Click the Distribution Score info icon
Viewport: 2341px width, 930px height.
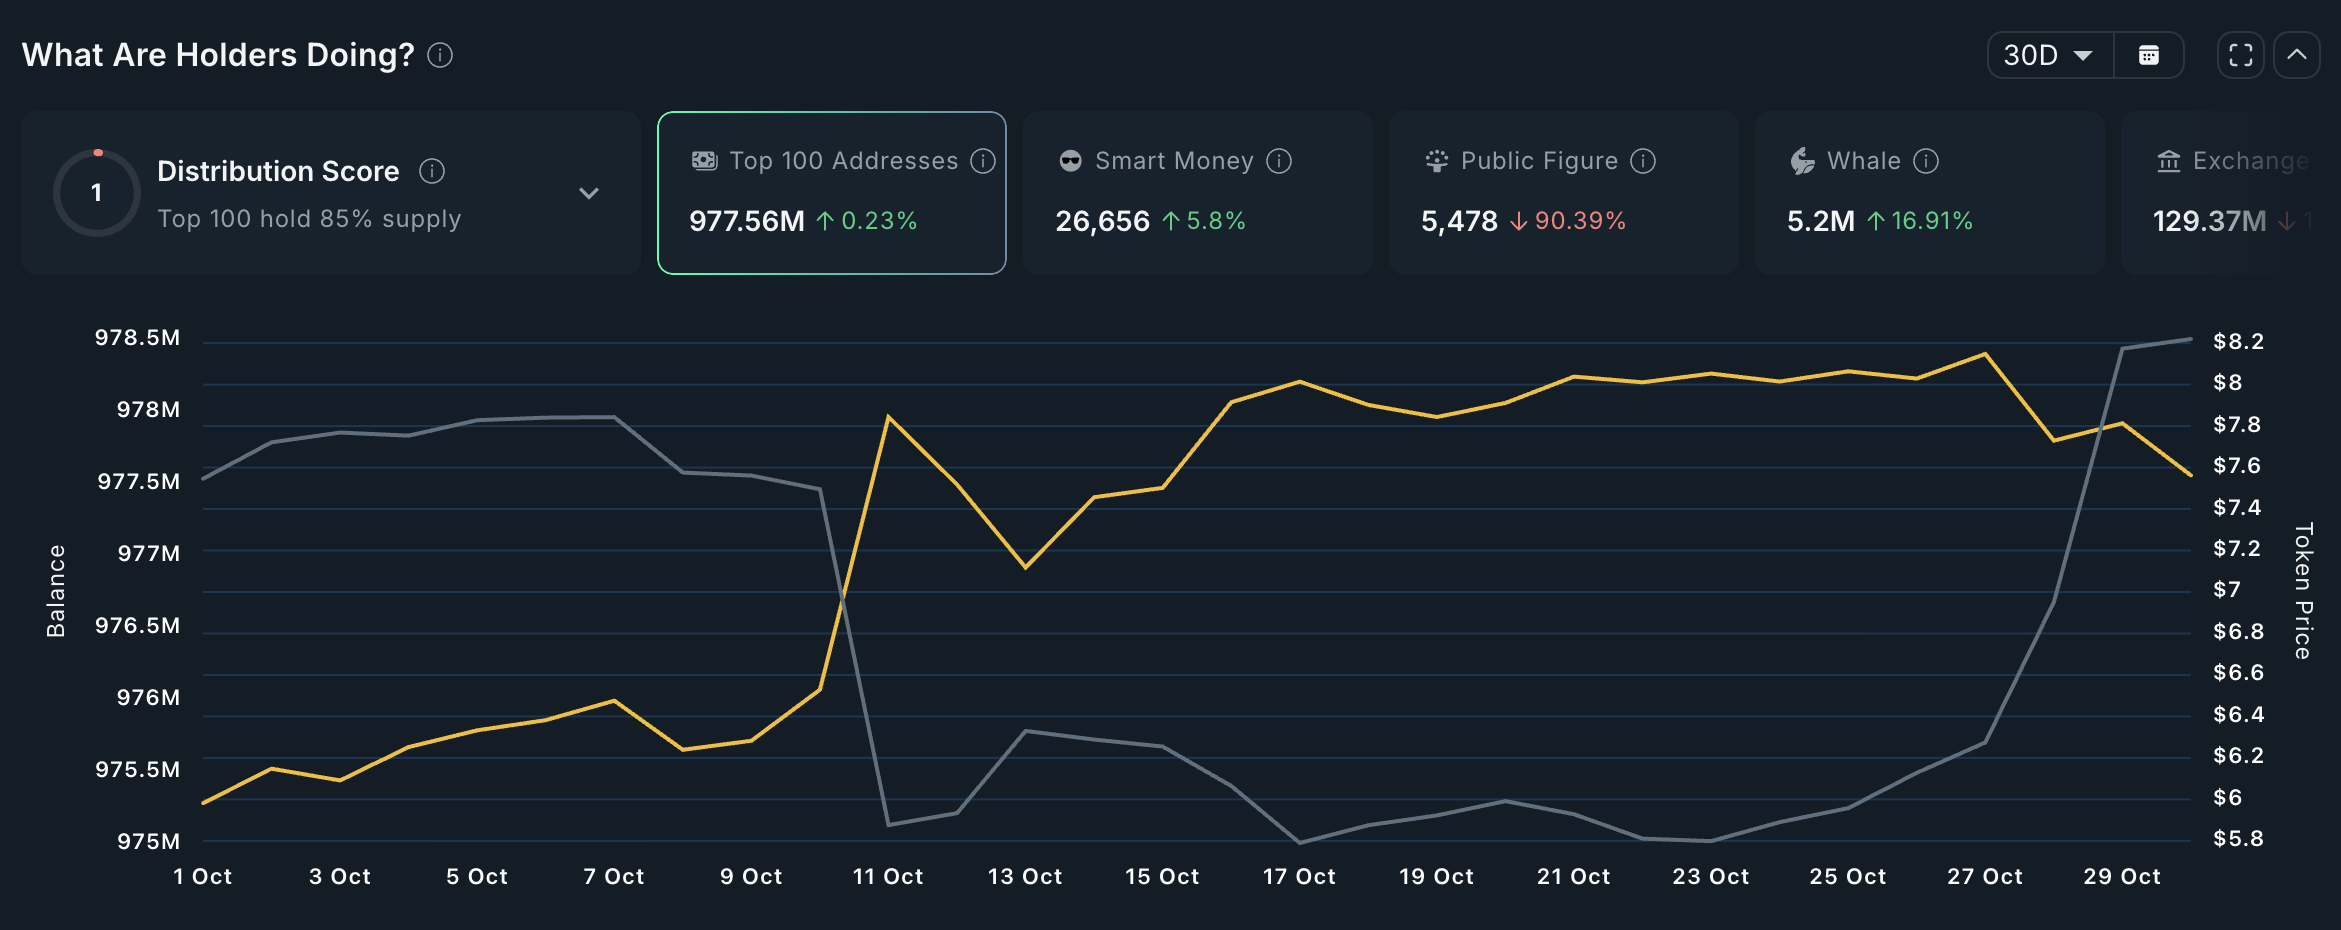pyautogui.click(x=431, y=171)
